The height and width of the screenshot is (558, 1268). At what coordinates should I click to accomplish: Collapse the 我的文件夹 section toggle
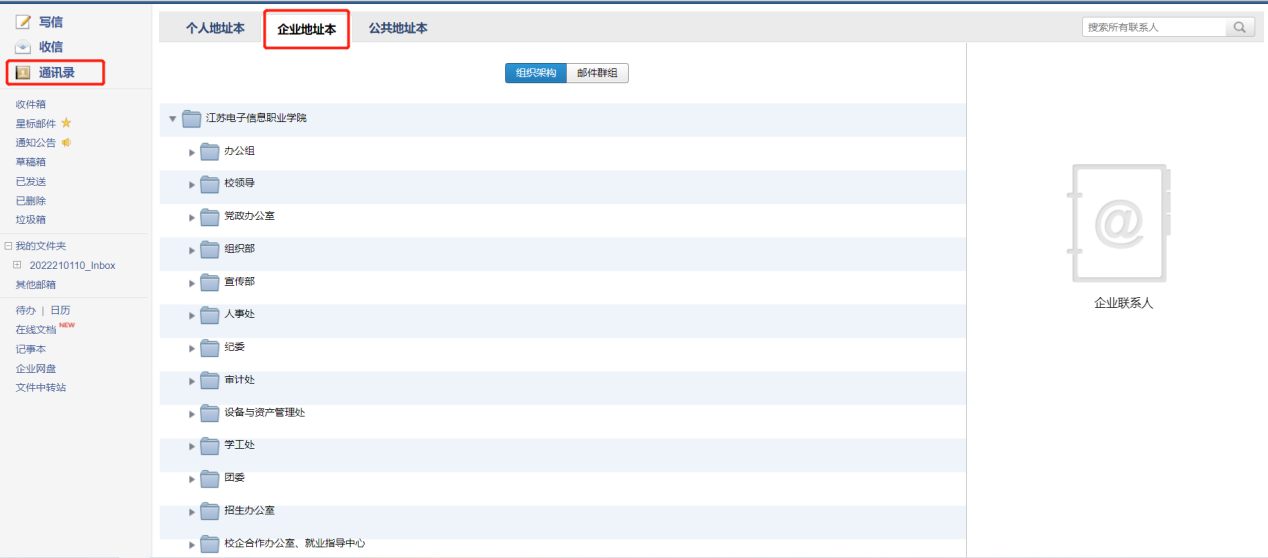pyautogui.click(x=8, y=246)
